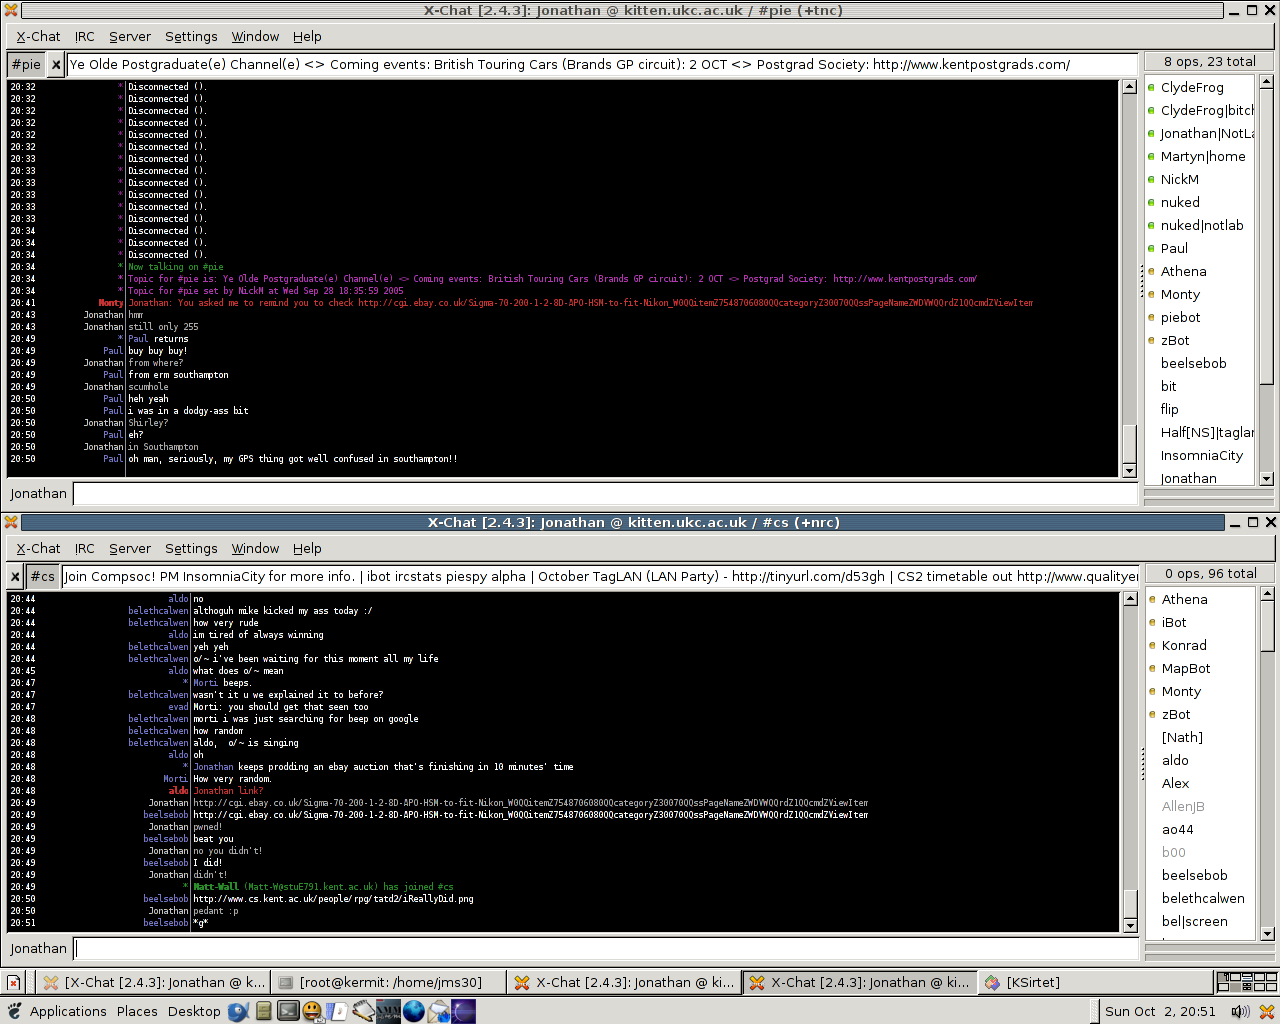1280x1024 pixels.
Task: Open the smiley face messenger launcher
Action: click(312, 1011)
